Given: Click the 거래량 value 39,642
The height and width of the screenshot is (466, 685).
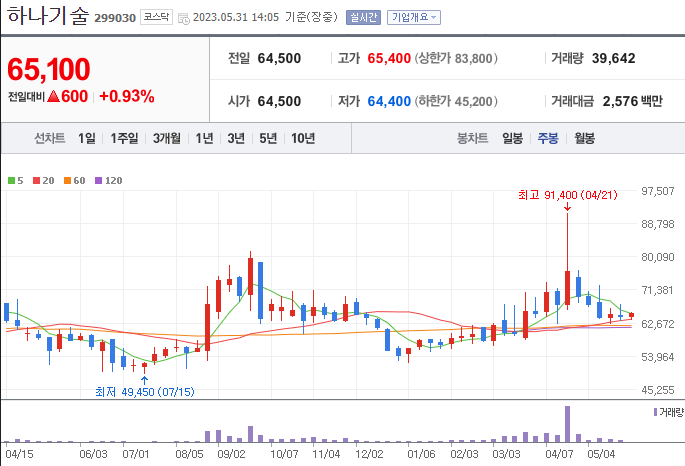Looking at the screenshot, I should 613,58.
